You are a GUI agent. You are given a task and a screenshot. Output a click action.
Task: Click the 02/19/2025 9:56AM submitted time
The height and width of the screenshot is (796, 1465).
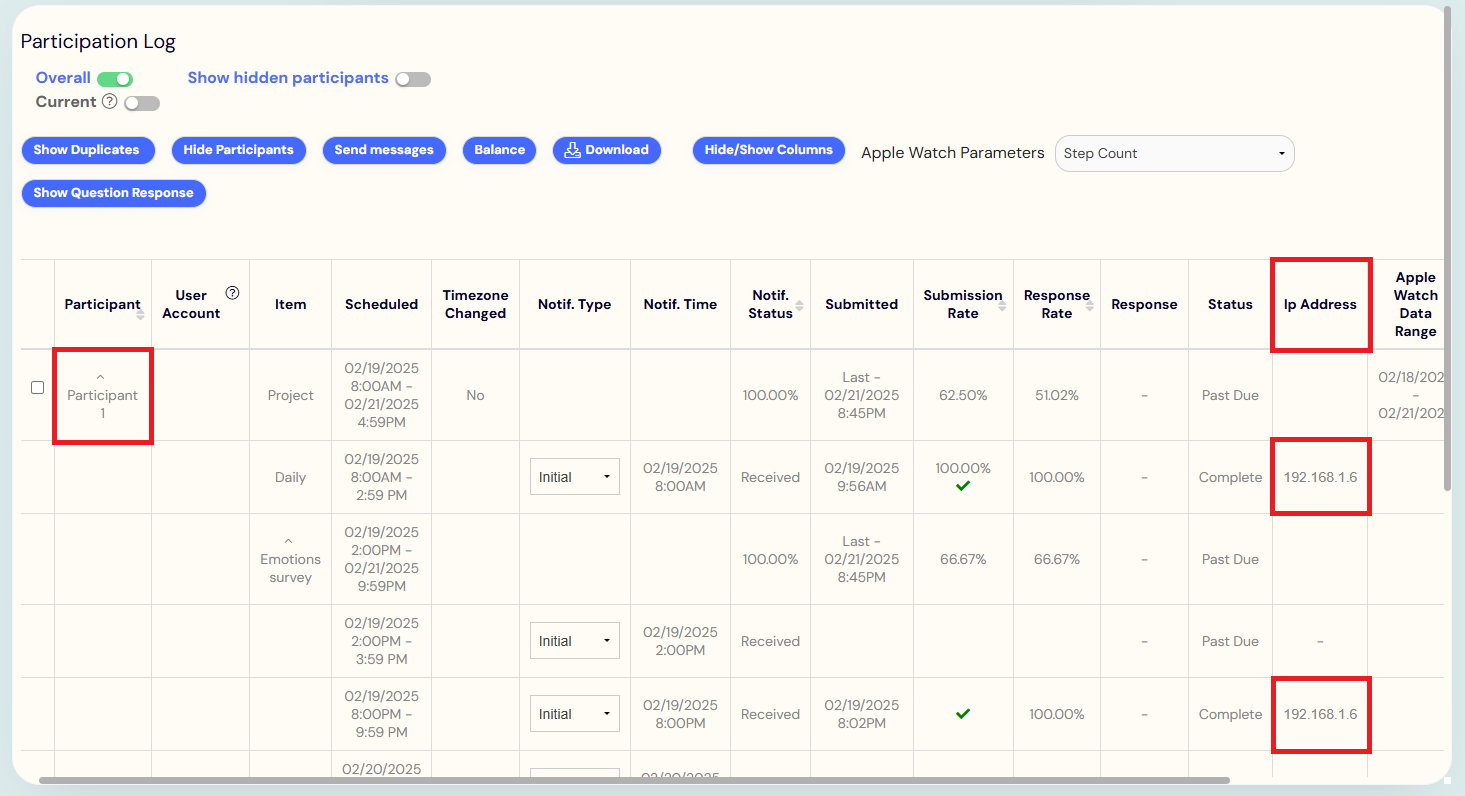[x=861, y=477]
